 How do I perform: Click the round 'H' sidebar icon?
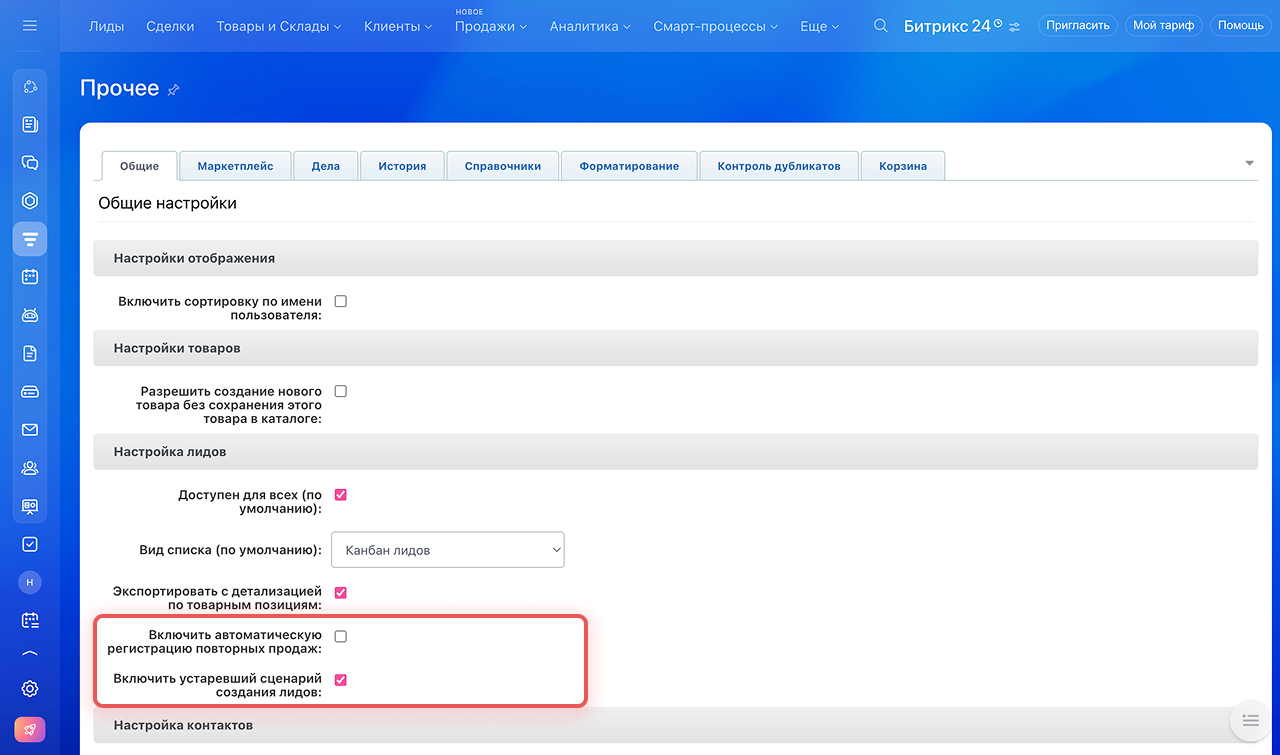click(x=30, y=582)
